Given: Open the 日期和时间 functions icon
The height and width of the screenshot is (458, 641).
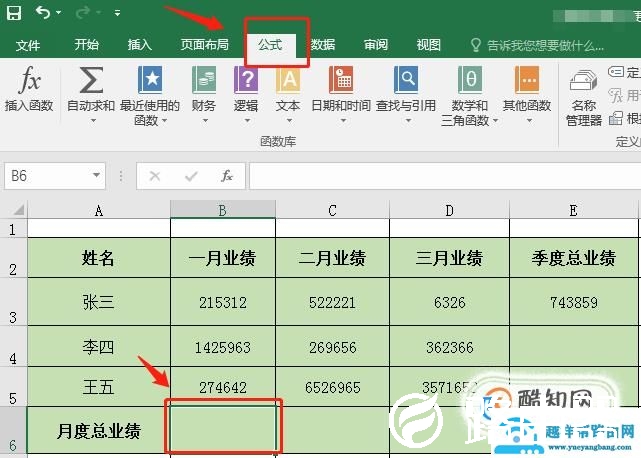Looking at the screenshot, I should 341,80.
